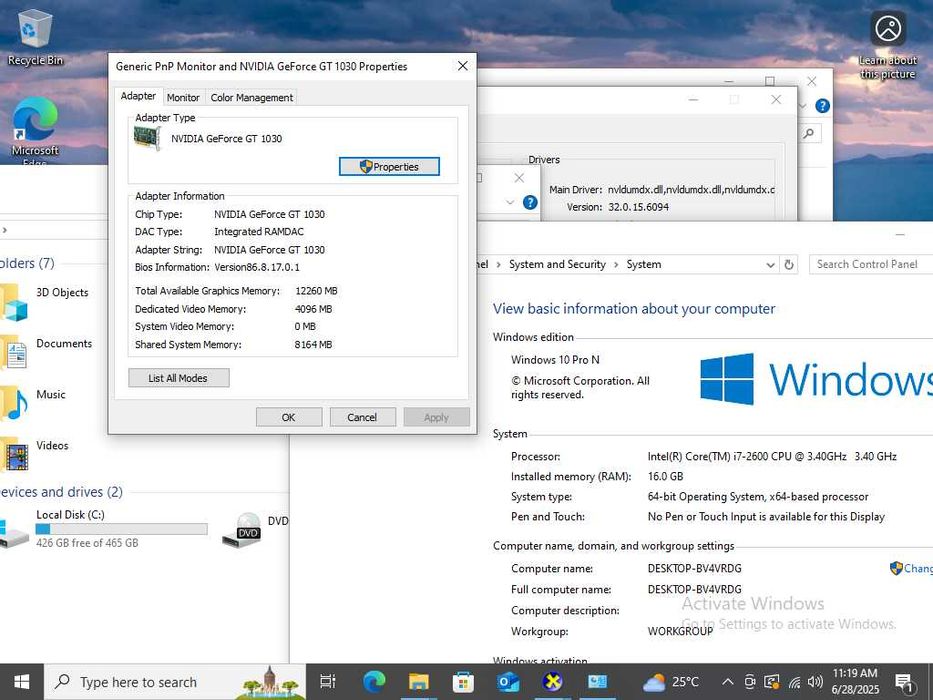Click help icon beside the Drivers label
The width and height of the screenshot is (933, 700).
pyautogui.click(x=530, y=202)
